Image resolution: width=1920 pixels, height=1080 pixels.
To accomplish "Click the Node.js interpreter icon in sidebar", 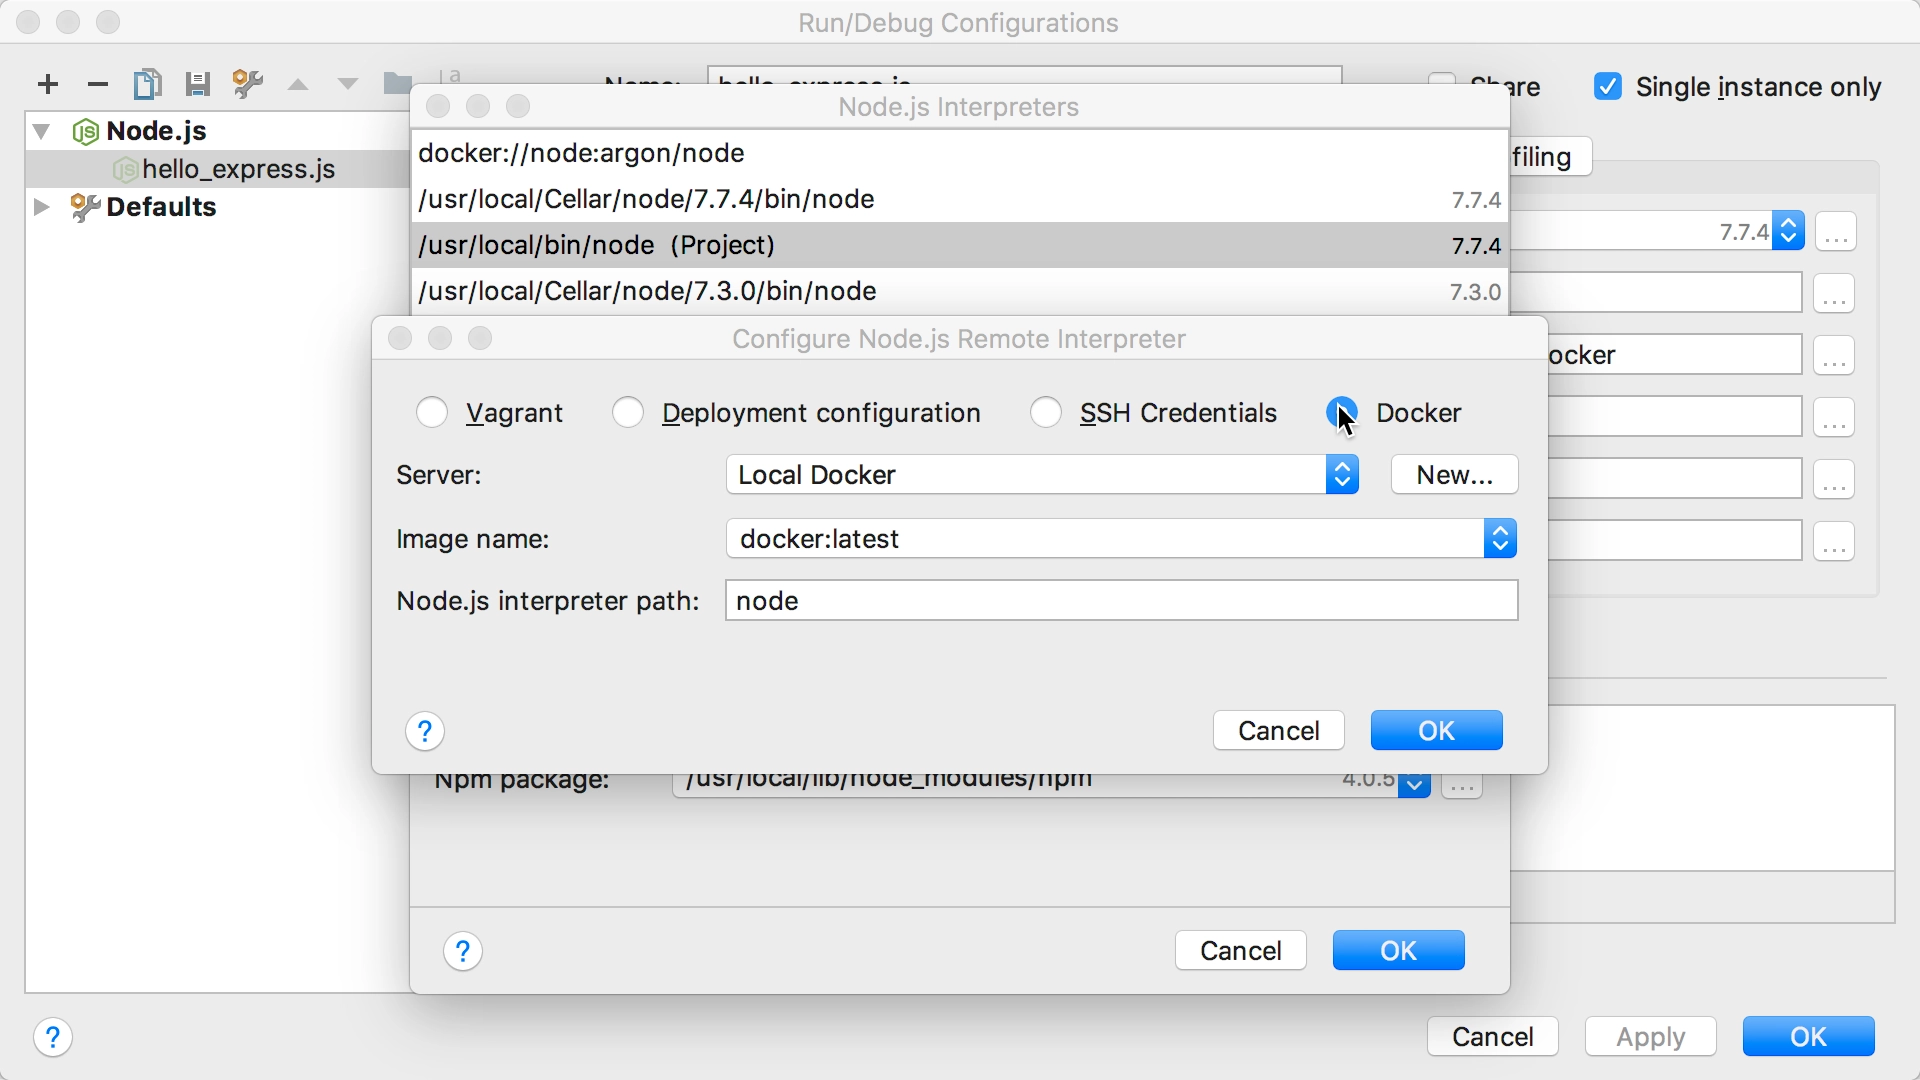I will pyautogui.click(x=86, y=131).
